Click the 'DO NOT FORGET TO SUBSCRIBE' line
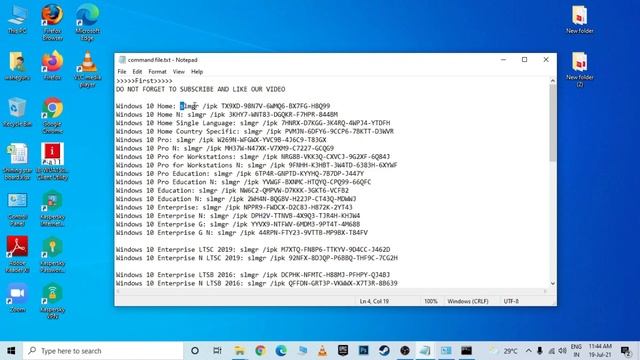This screenshot has height=360, width=640. click(200, 89)
